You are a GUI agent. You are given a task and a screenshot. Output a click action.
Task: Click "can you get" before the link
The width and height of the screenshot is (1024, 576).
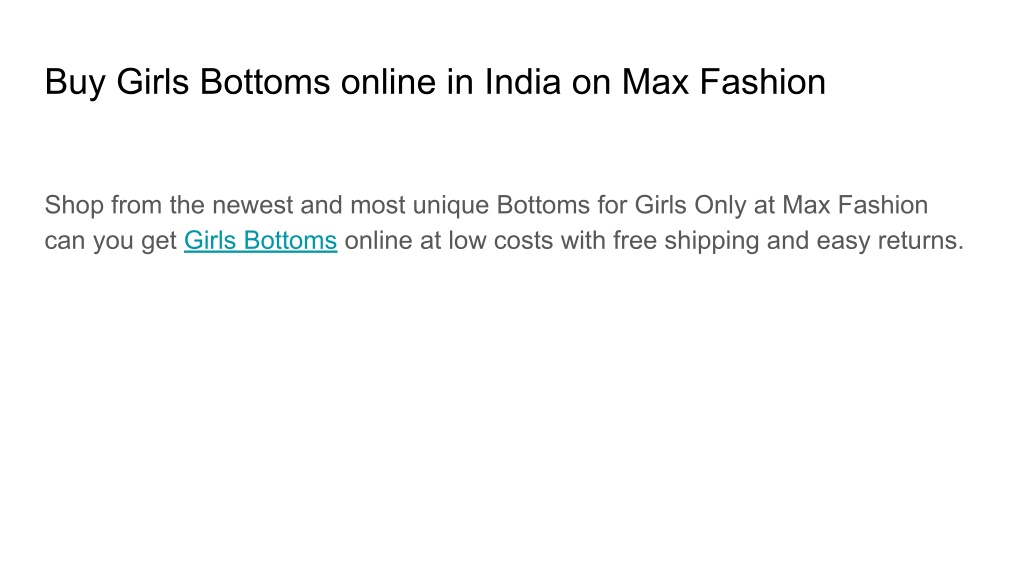coord(110,242)
